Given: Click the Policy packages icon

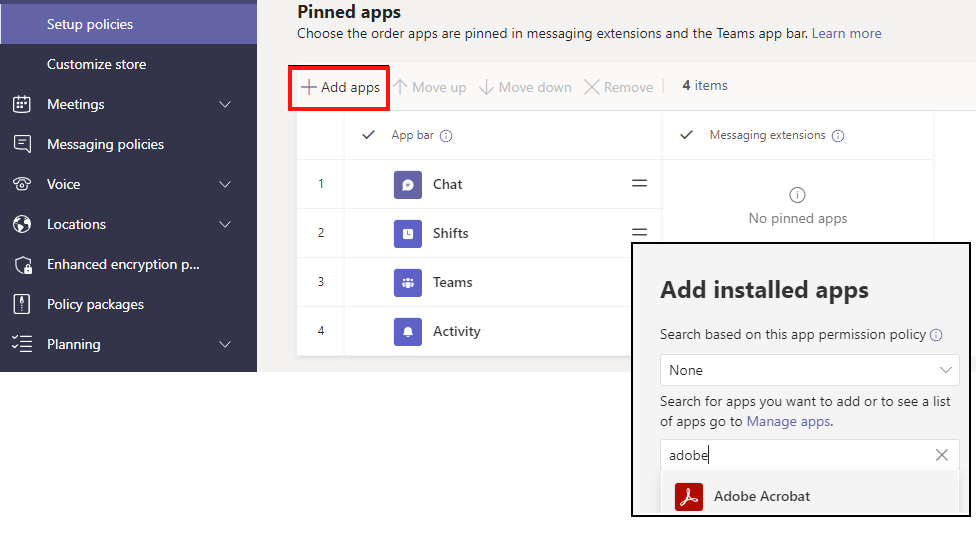Looking at the screenshot, I should pos(22,304).
